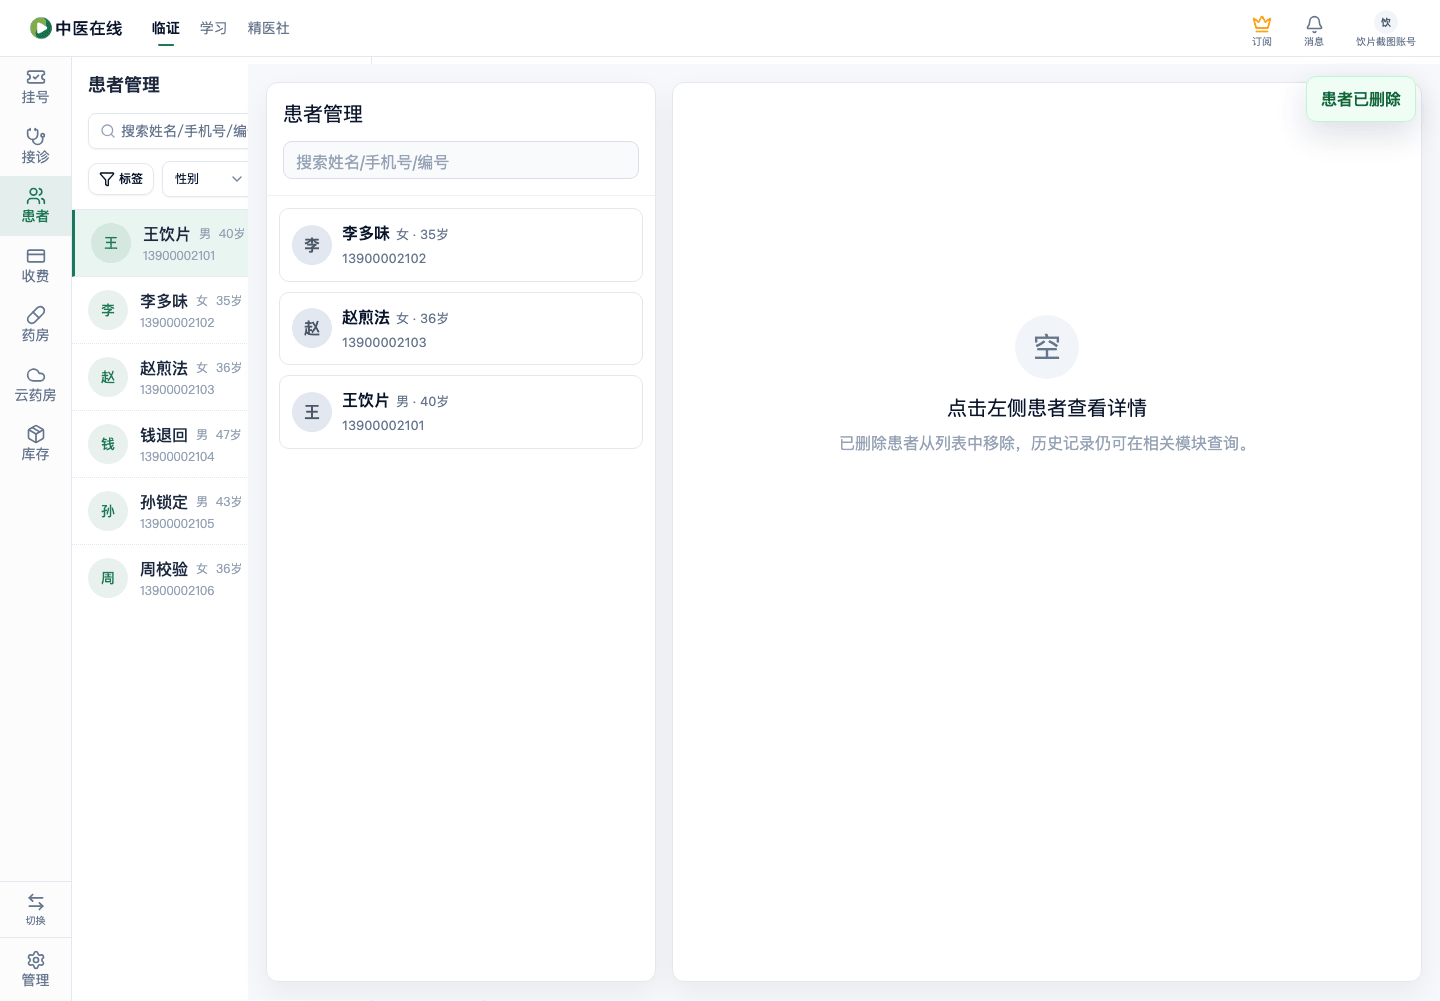Open 赵煎法 card 13900002103
Viewport: 1440px width, 1001px height.
click(x=461, y=328)
